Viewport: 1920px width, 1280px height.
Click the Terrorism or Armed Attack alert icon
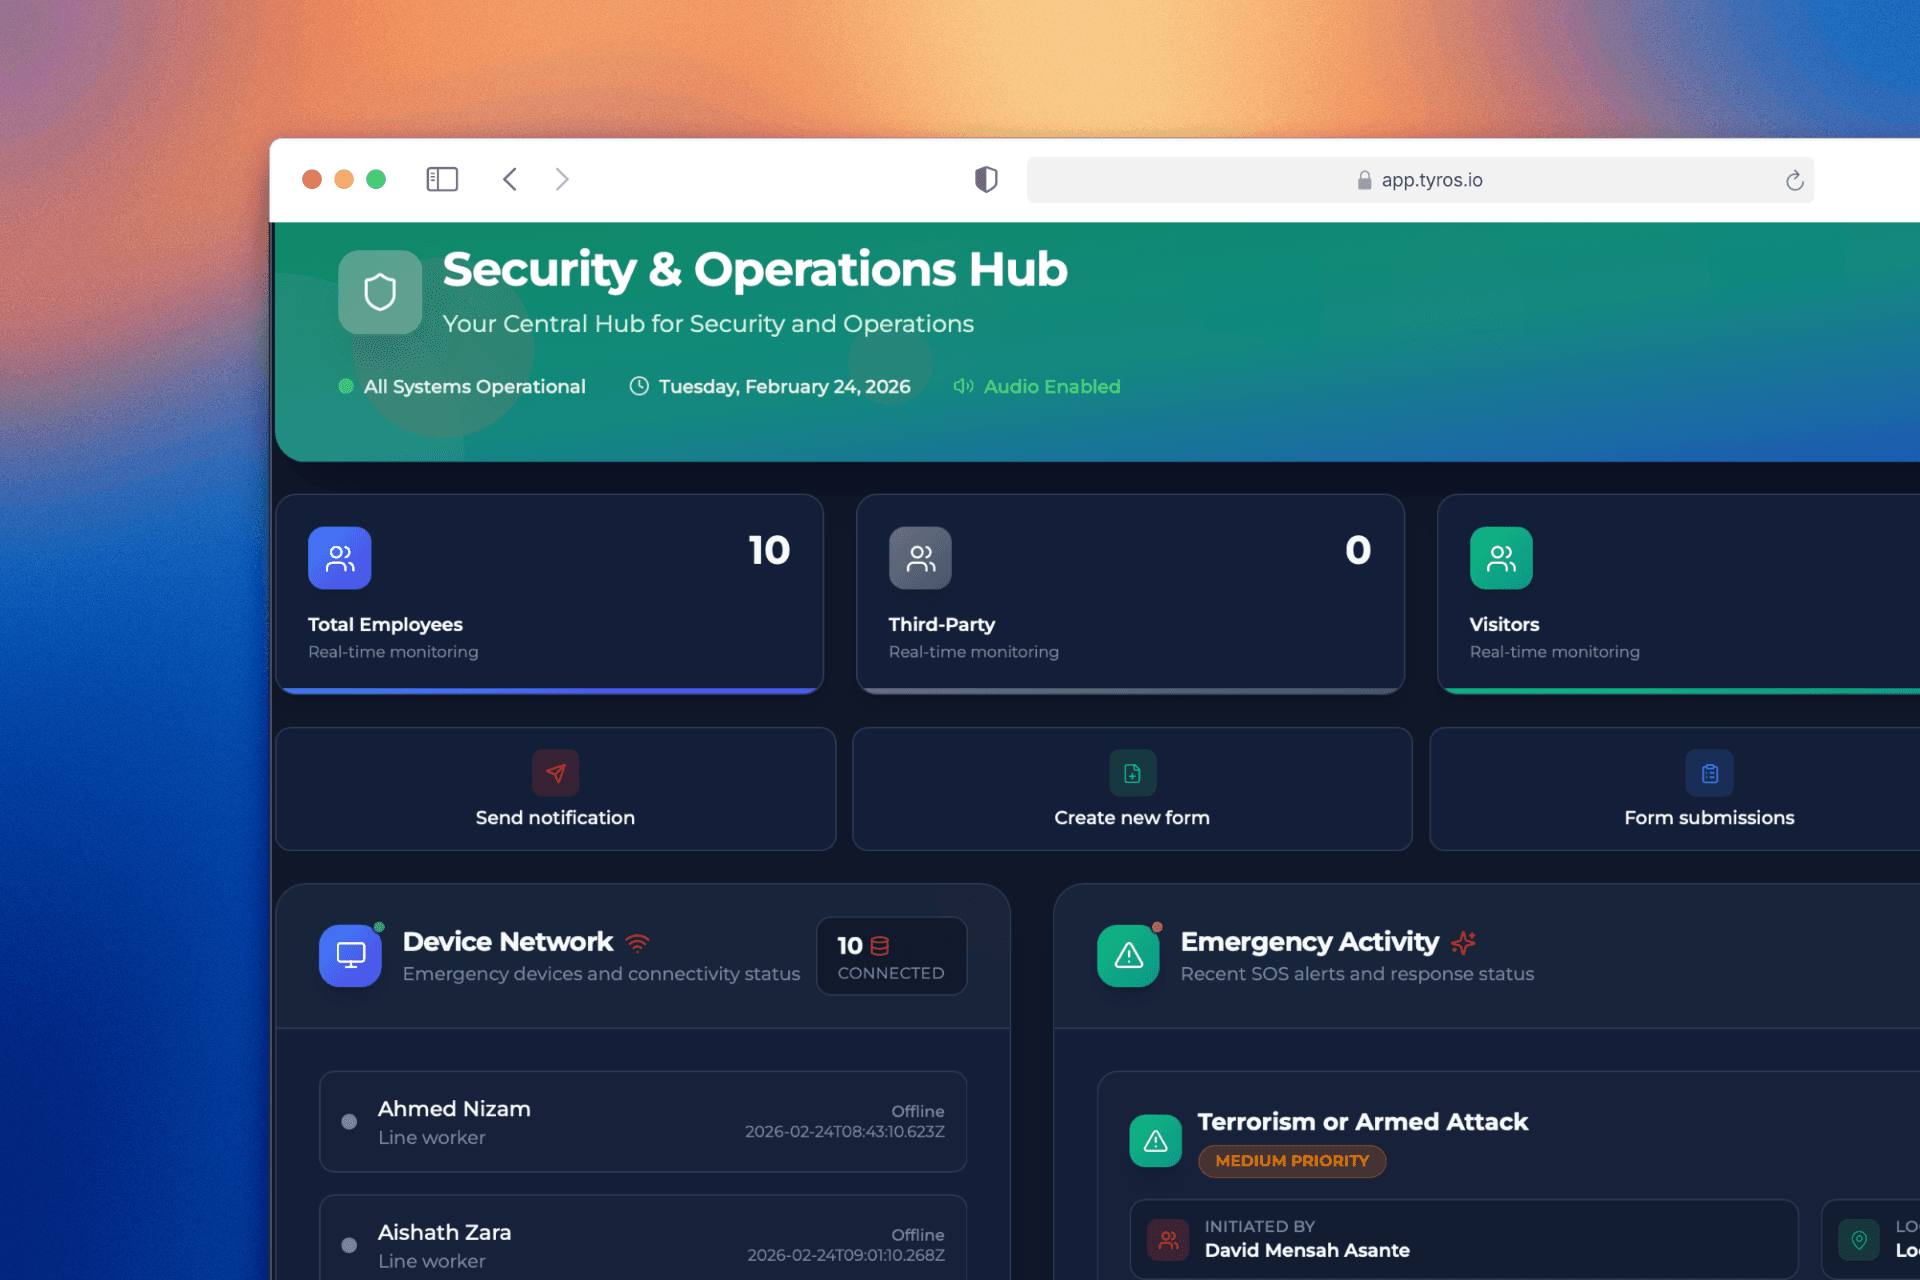coord(1155,1140)
